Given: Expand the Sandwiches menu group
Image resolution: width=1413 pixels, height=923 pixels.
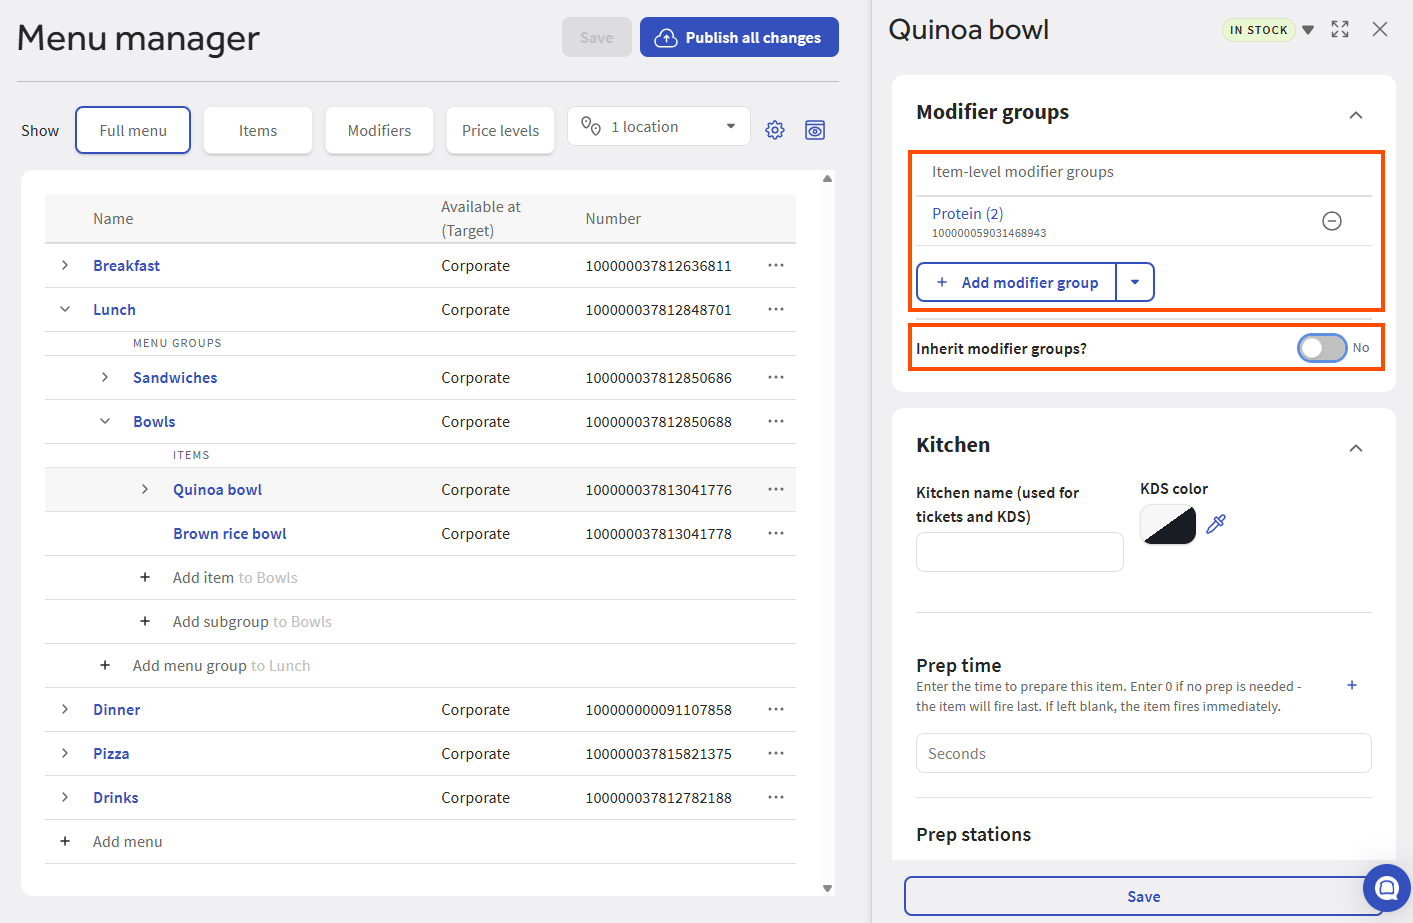Looking at the screenshot, I should coord(105,378).
